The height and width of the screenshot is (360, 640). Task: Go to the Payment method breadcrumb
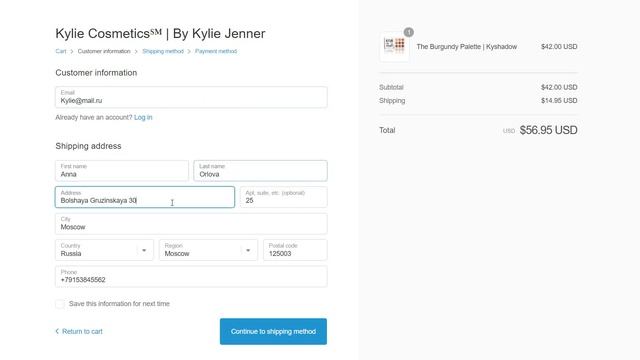click(216, 51)
